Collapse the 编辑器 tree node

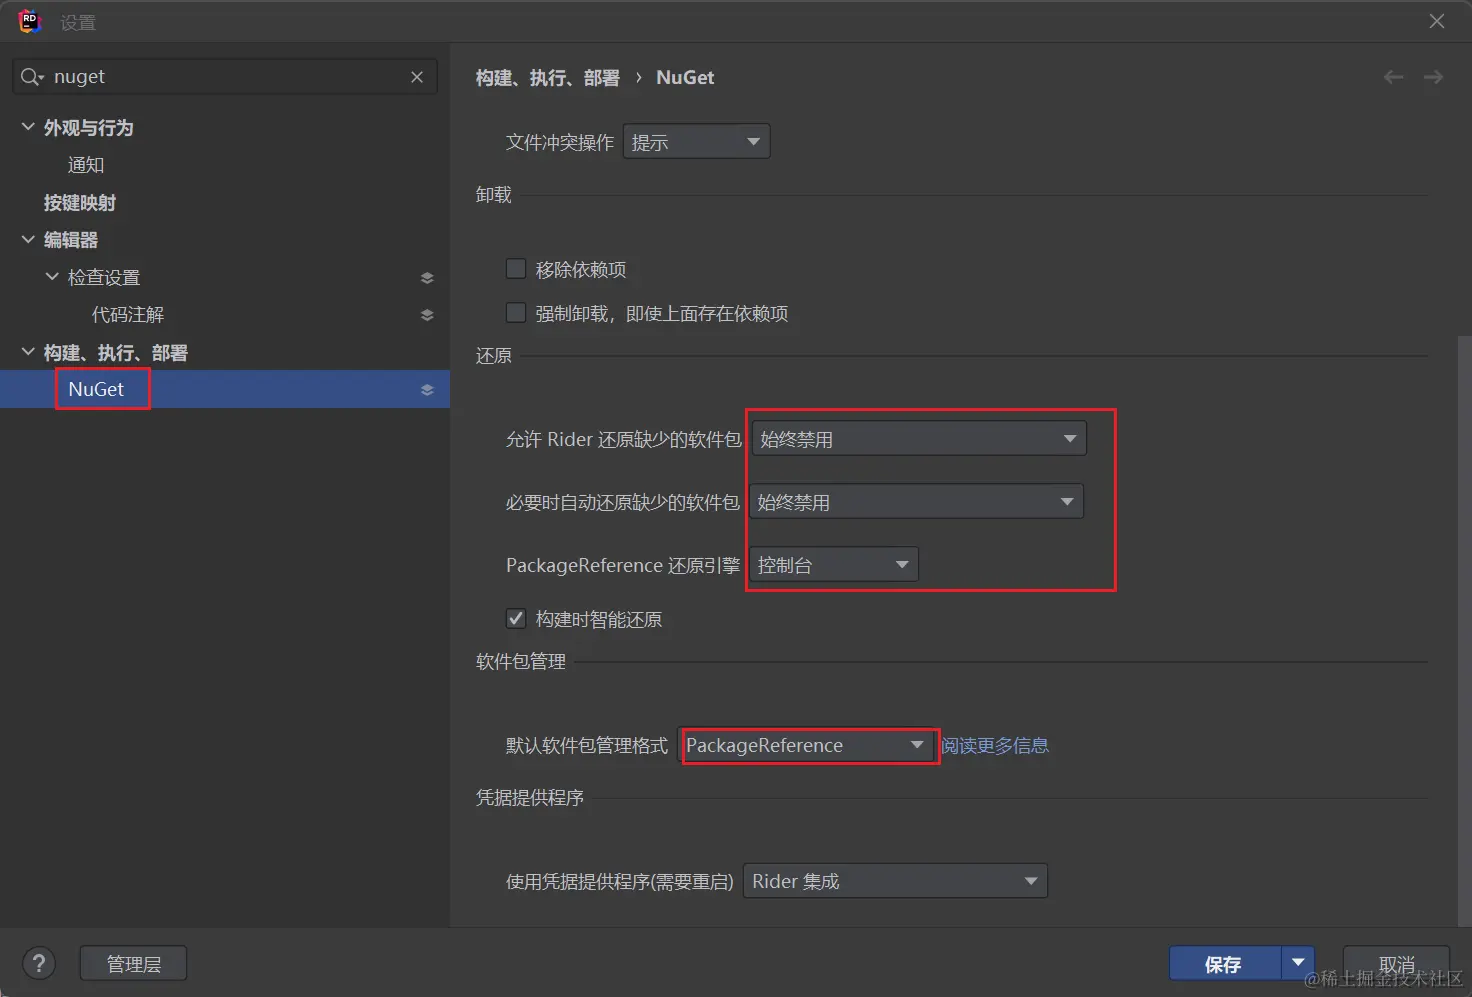click(x=28, y=239)
